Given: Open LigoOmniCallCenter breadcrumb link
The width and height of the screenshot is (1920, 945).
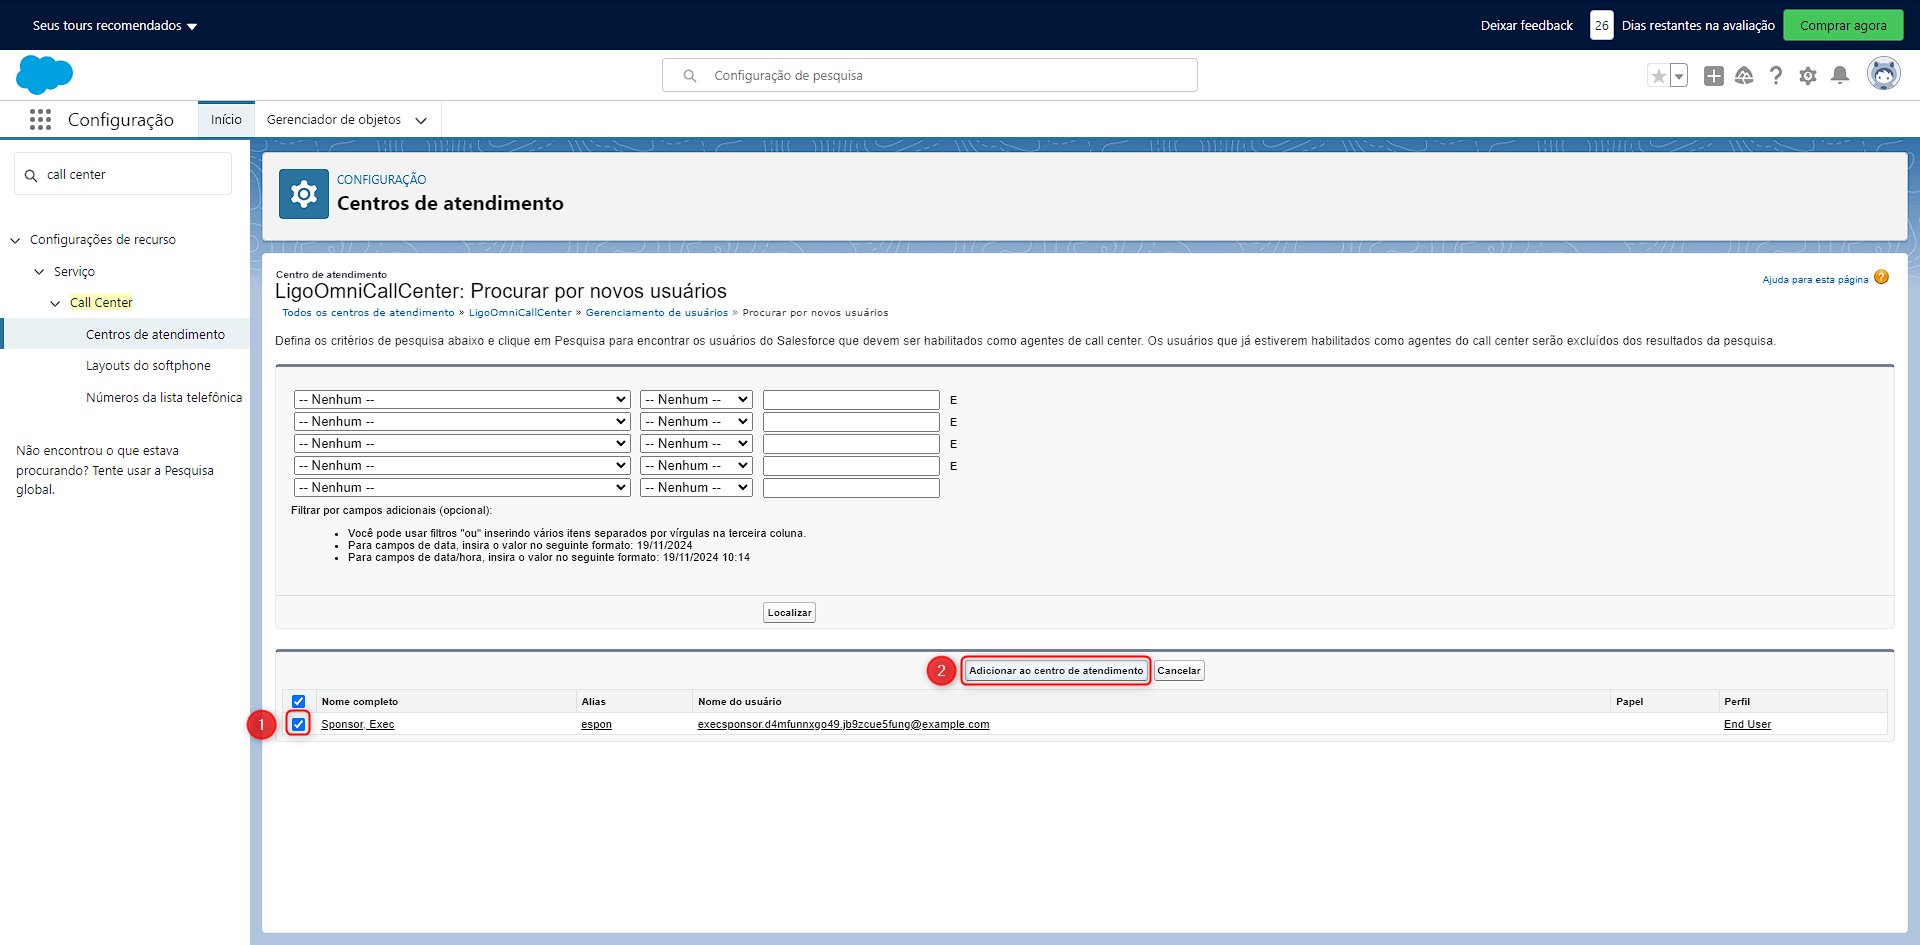Looking at the screenshot, I should [x=520, y=313].
